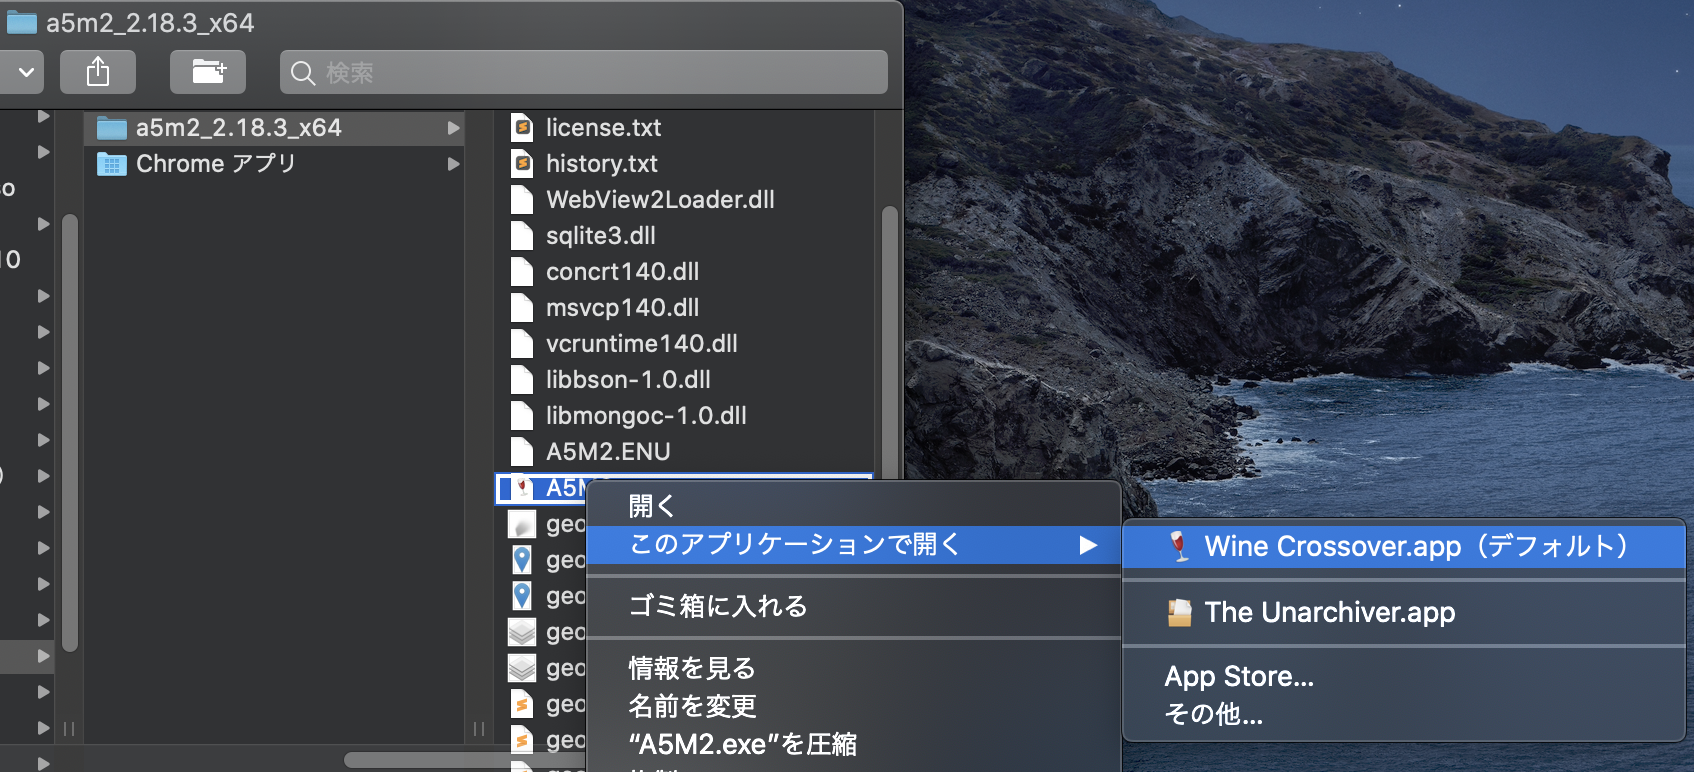Click the a5m2_2.18.3_x64 title bar folder icon

click(x=22, y=22)
